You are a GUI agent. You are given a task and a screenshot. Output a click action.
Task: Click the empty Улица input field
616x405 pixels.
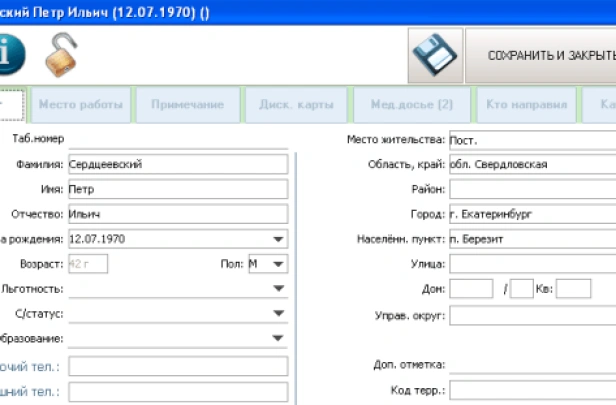[531, 264]
